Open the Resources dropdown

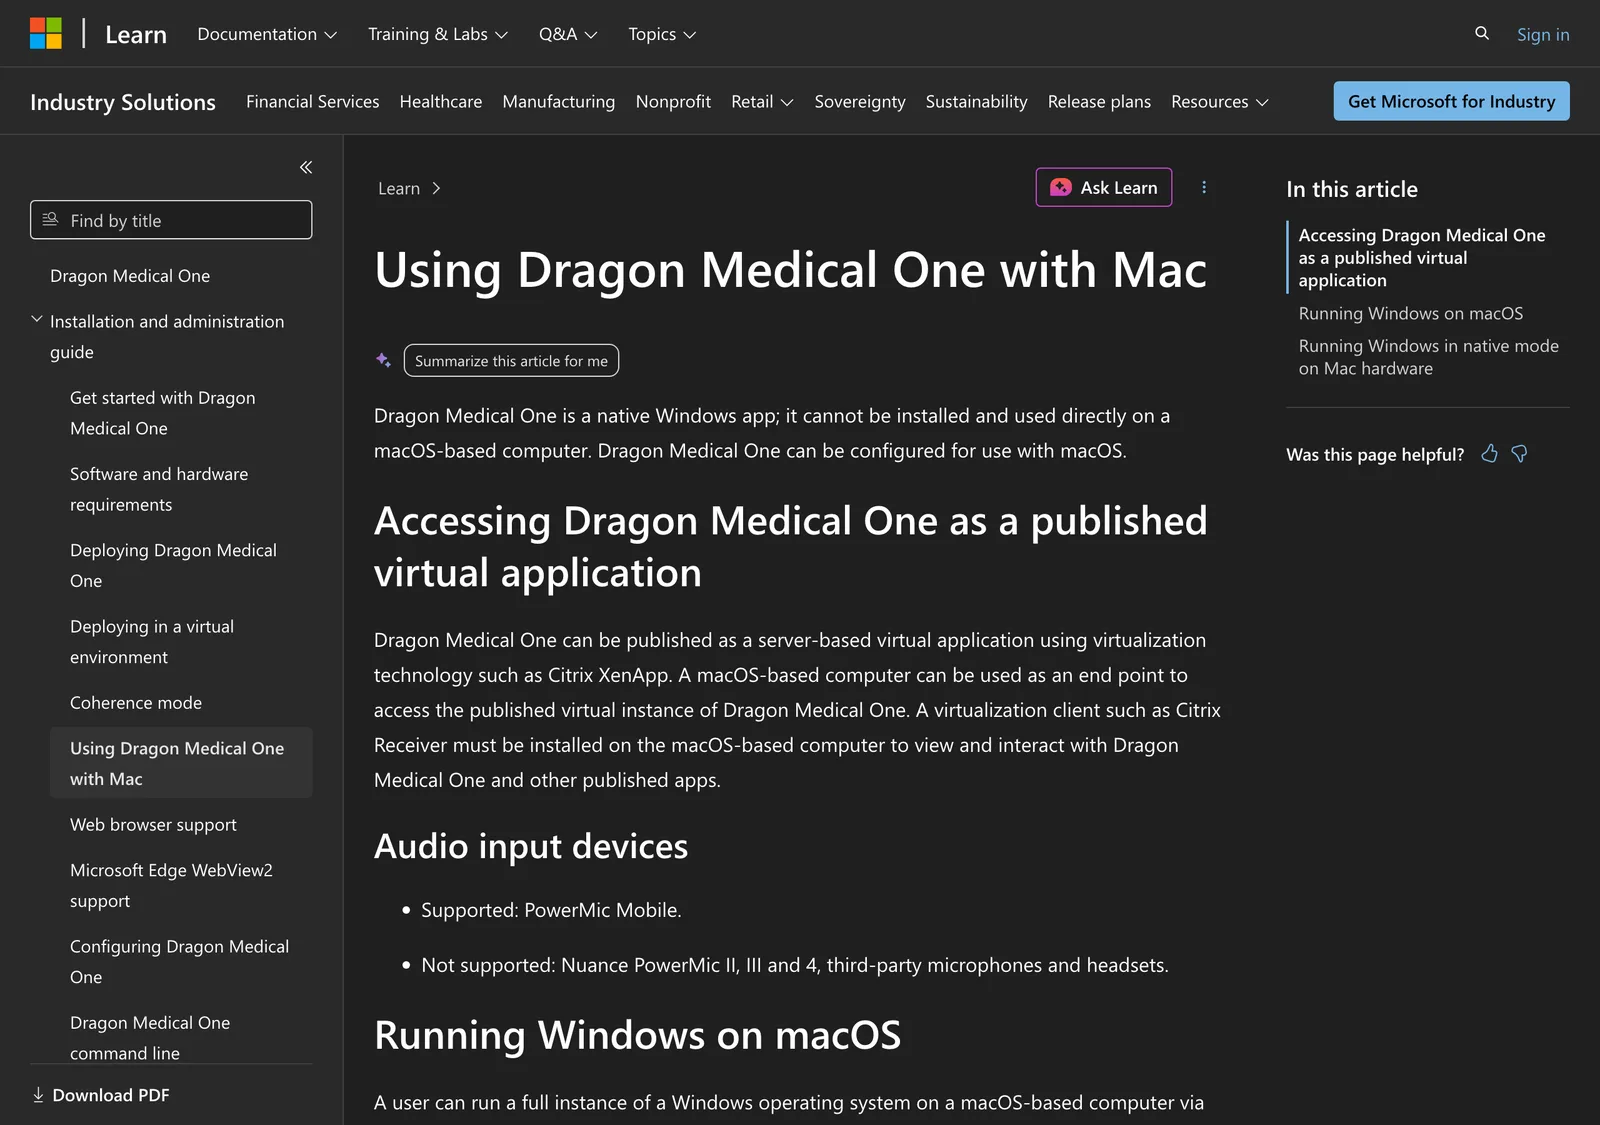point(1220,102)
